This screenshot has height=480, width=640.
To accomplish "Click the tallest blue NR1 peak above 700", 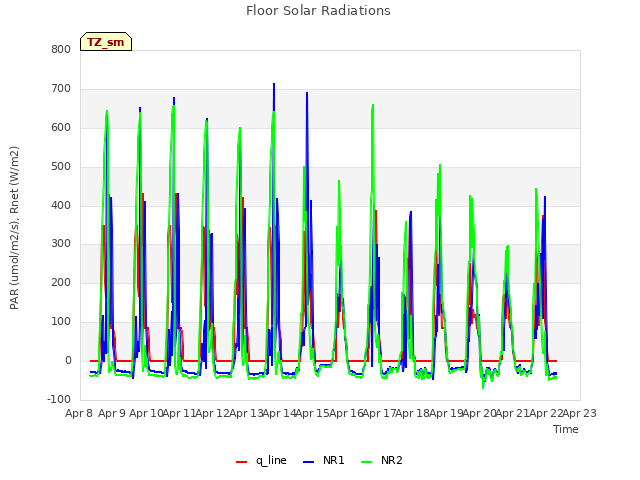I will pyautogui.click(x=274, y=84).
